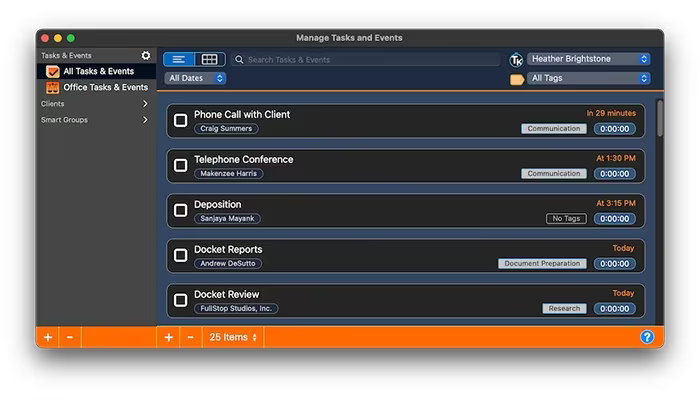700x400 pixels.
Task: Open the help question mark button
Action: point(647,337)
